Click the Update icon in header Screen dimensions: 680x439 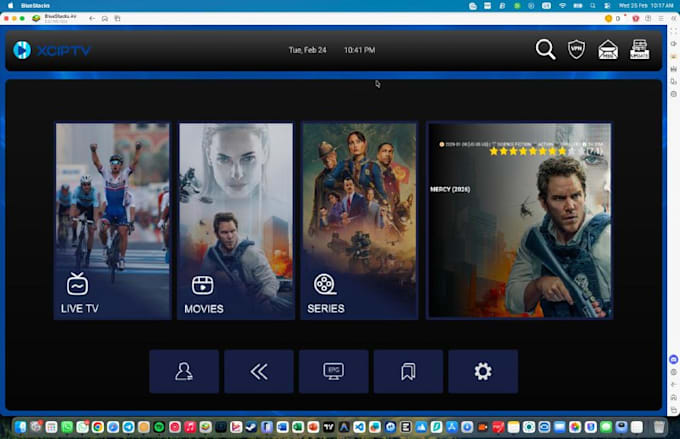pos(639,49)
